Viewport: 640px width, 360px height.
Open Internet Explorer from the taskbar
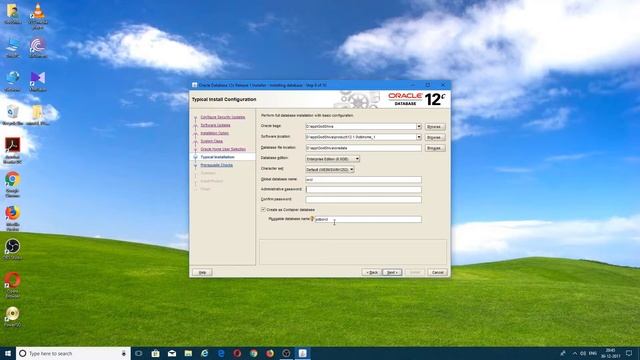204,353
